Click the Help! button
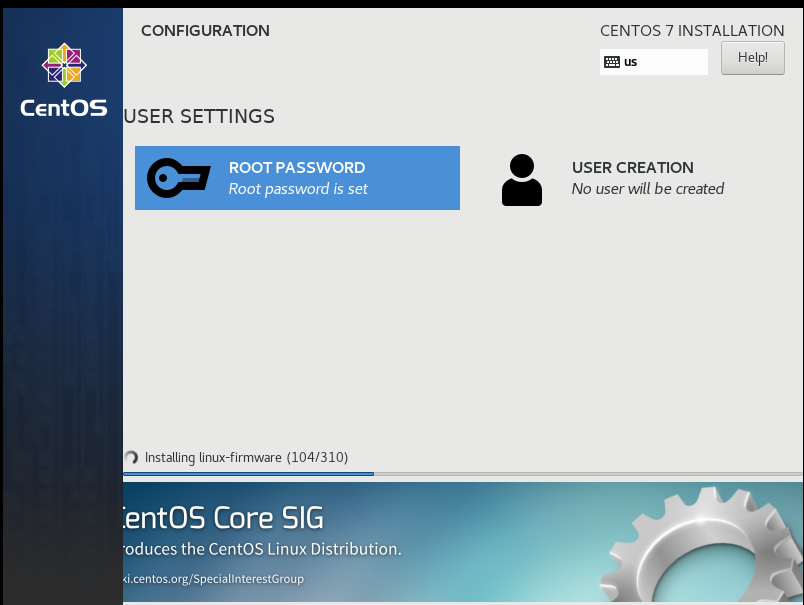This screenshot has width=804, height=605. [753, 58]
